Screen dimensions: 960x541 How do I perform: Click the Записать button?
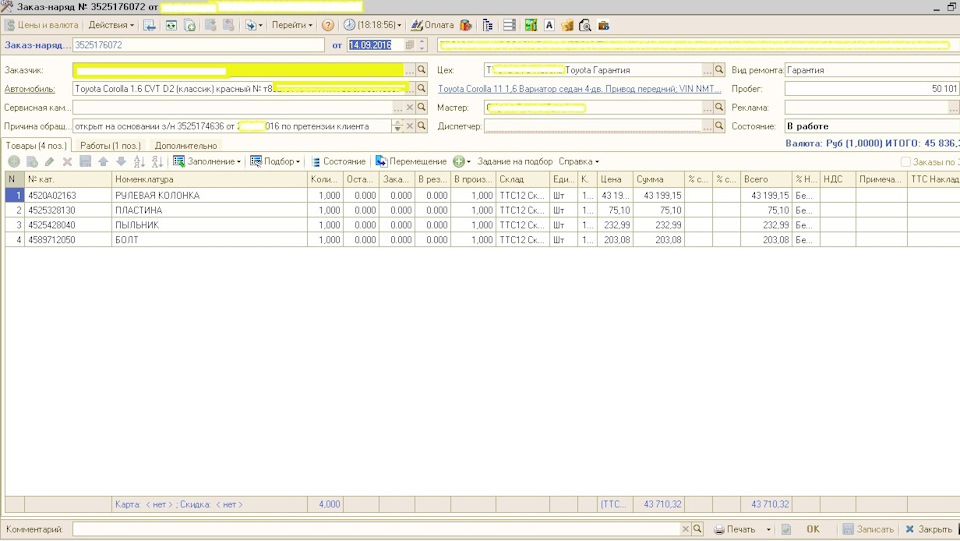point(867,530)
